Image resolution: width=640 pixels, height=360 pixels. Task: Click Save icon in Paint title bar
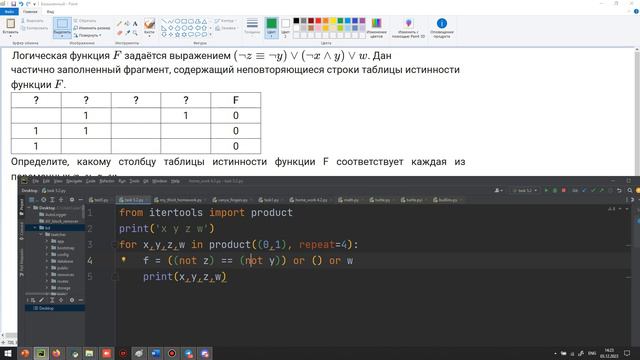[x=13, y=4]
